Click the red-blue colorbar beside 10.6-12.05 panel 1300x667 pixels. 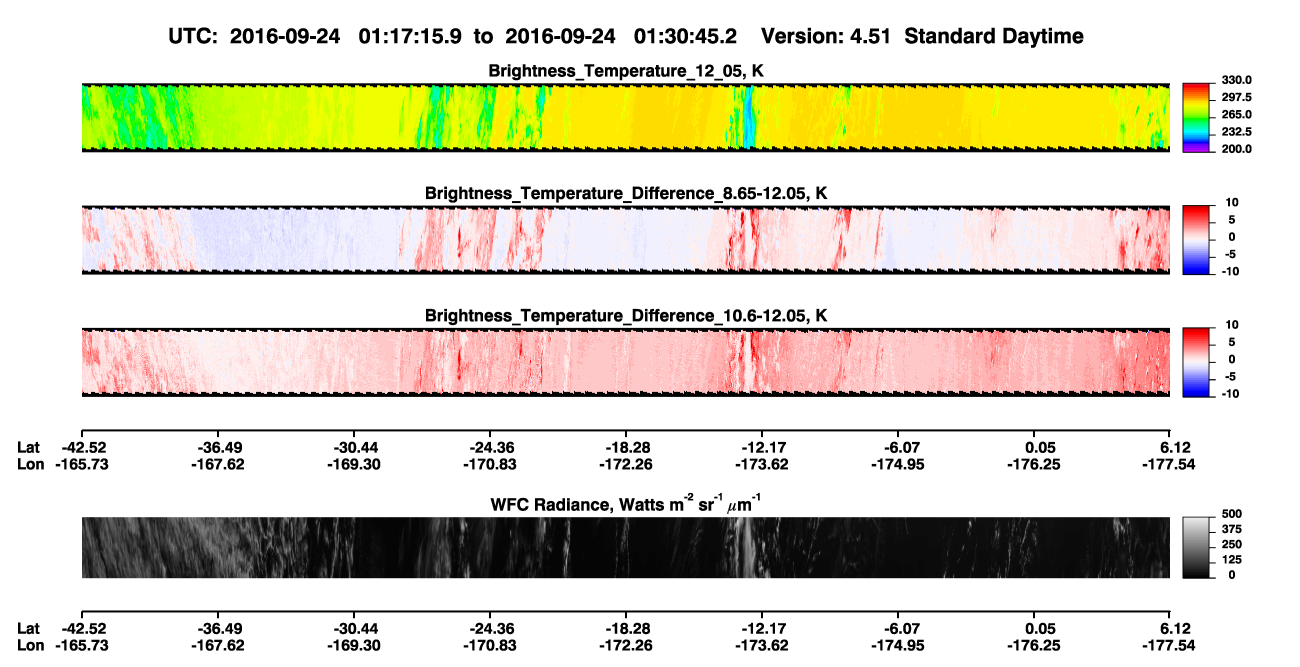(x=1196, y=362)
